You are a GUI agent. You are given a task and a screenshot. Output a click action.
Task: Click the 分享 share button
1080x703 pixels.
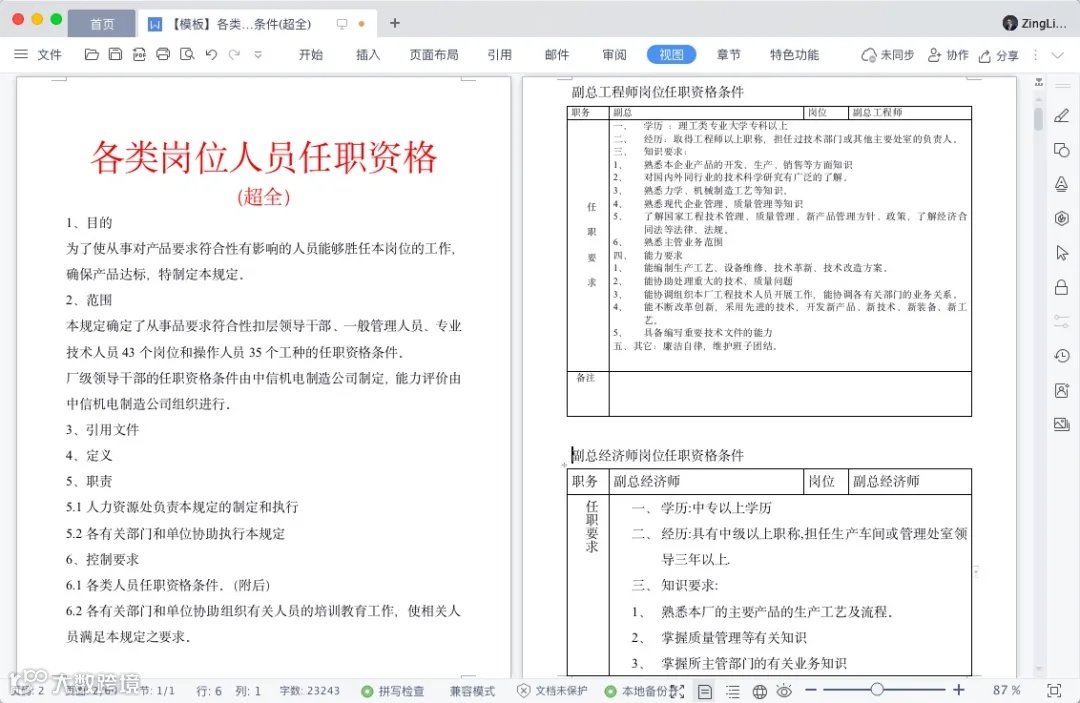pos(998,56)
